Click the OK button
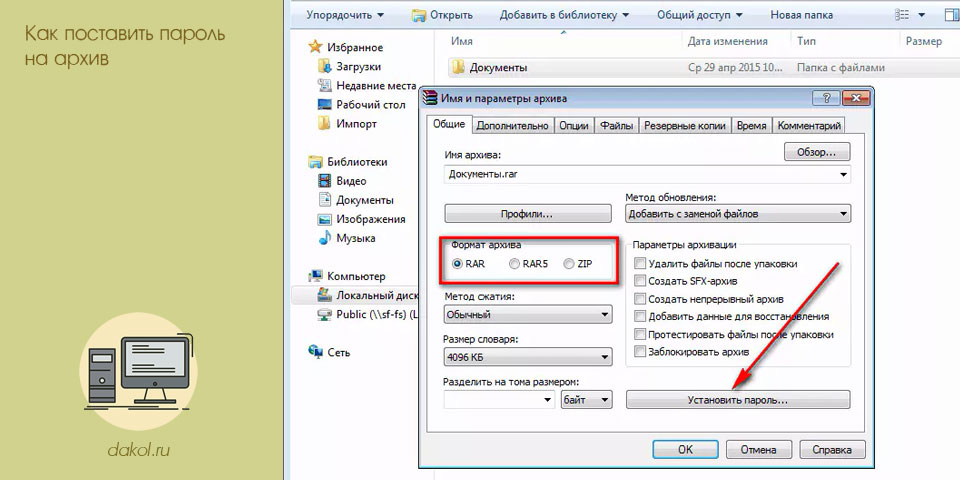960x480 pixels. pos(685,449)
